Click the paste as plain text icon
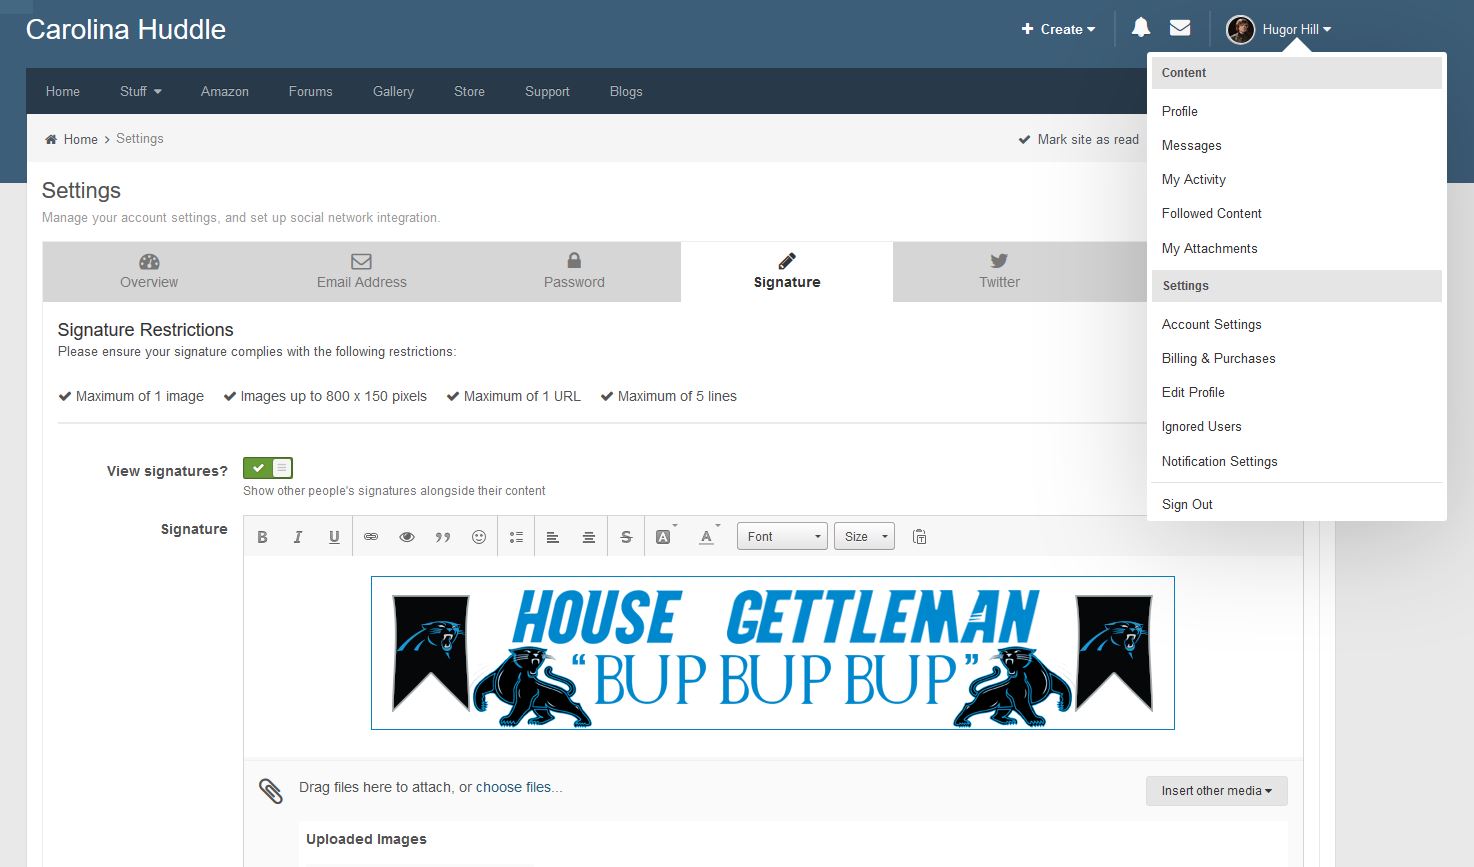Screen dimensions: 1474x867 coord(919,537)
